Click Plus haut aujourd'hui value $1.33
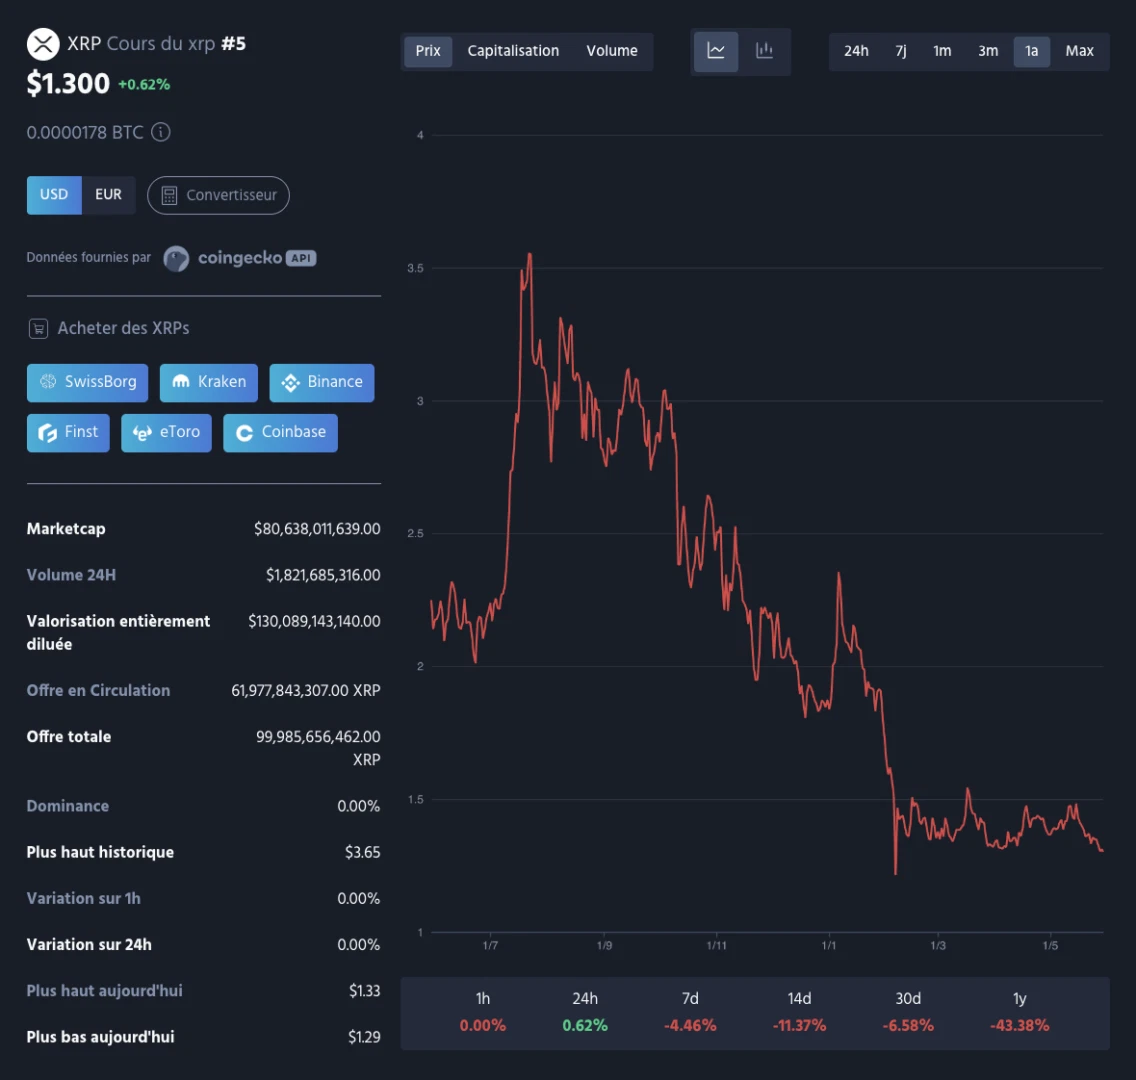The width and height of the screenshot is (1136, 1080). click(x=364, y=991)
